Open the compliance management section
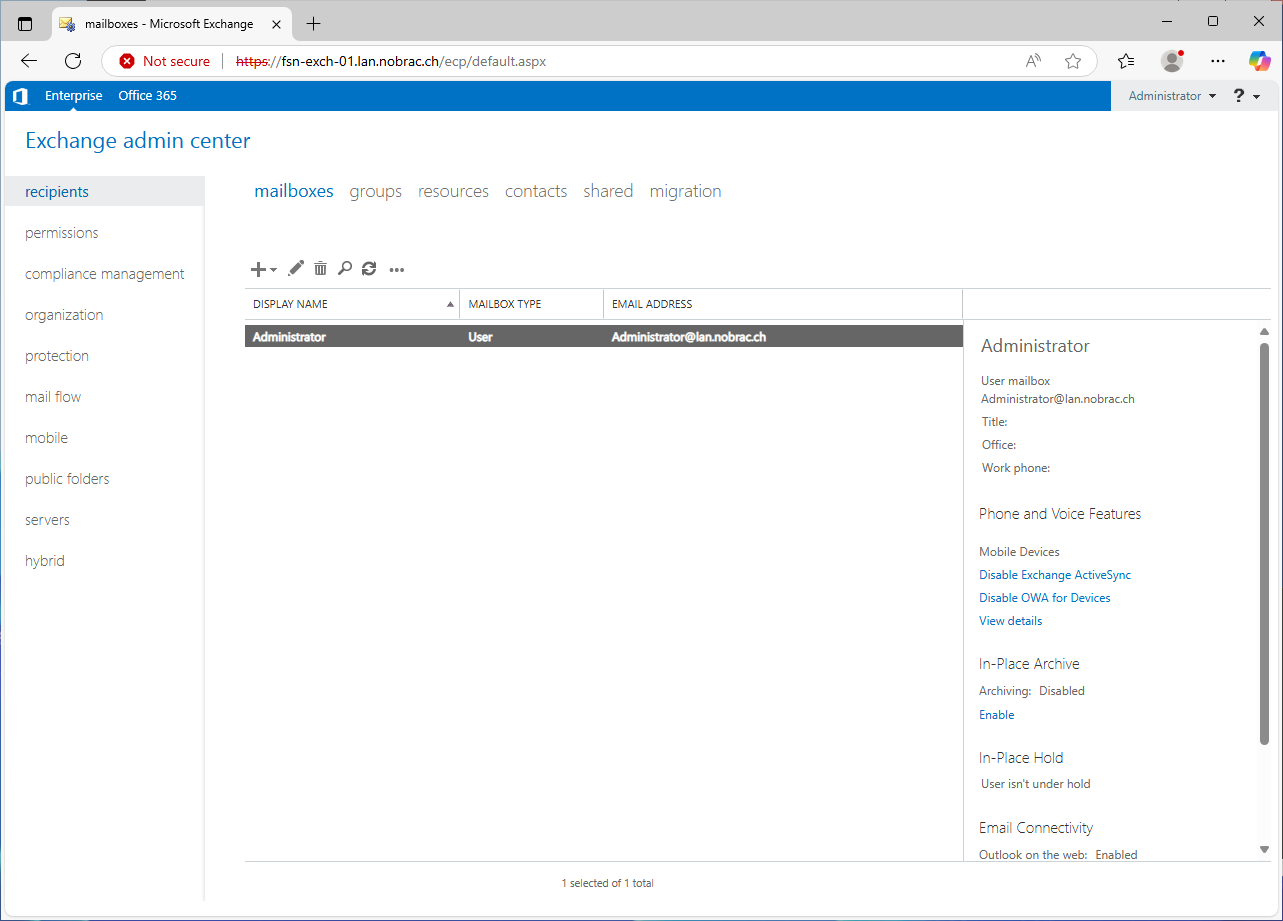 (x=105, y=274)
